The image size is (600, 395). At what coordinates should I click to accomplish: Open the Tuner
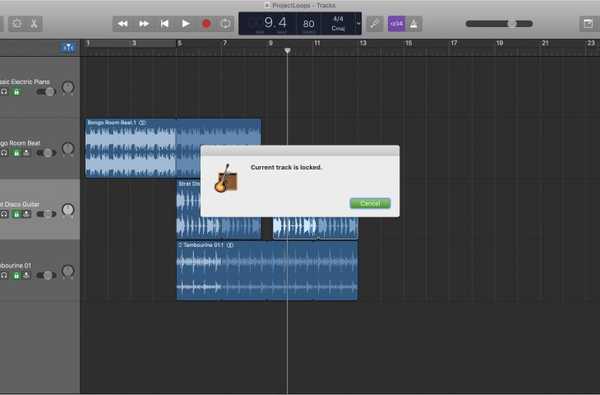(x=375, y=24)
